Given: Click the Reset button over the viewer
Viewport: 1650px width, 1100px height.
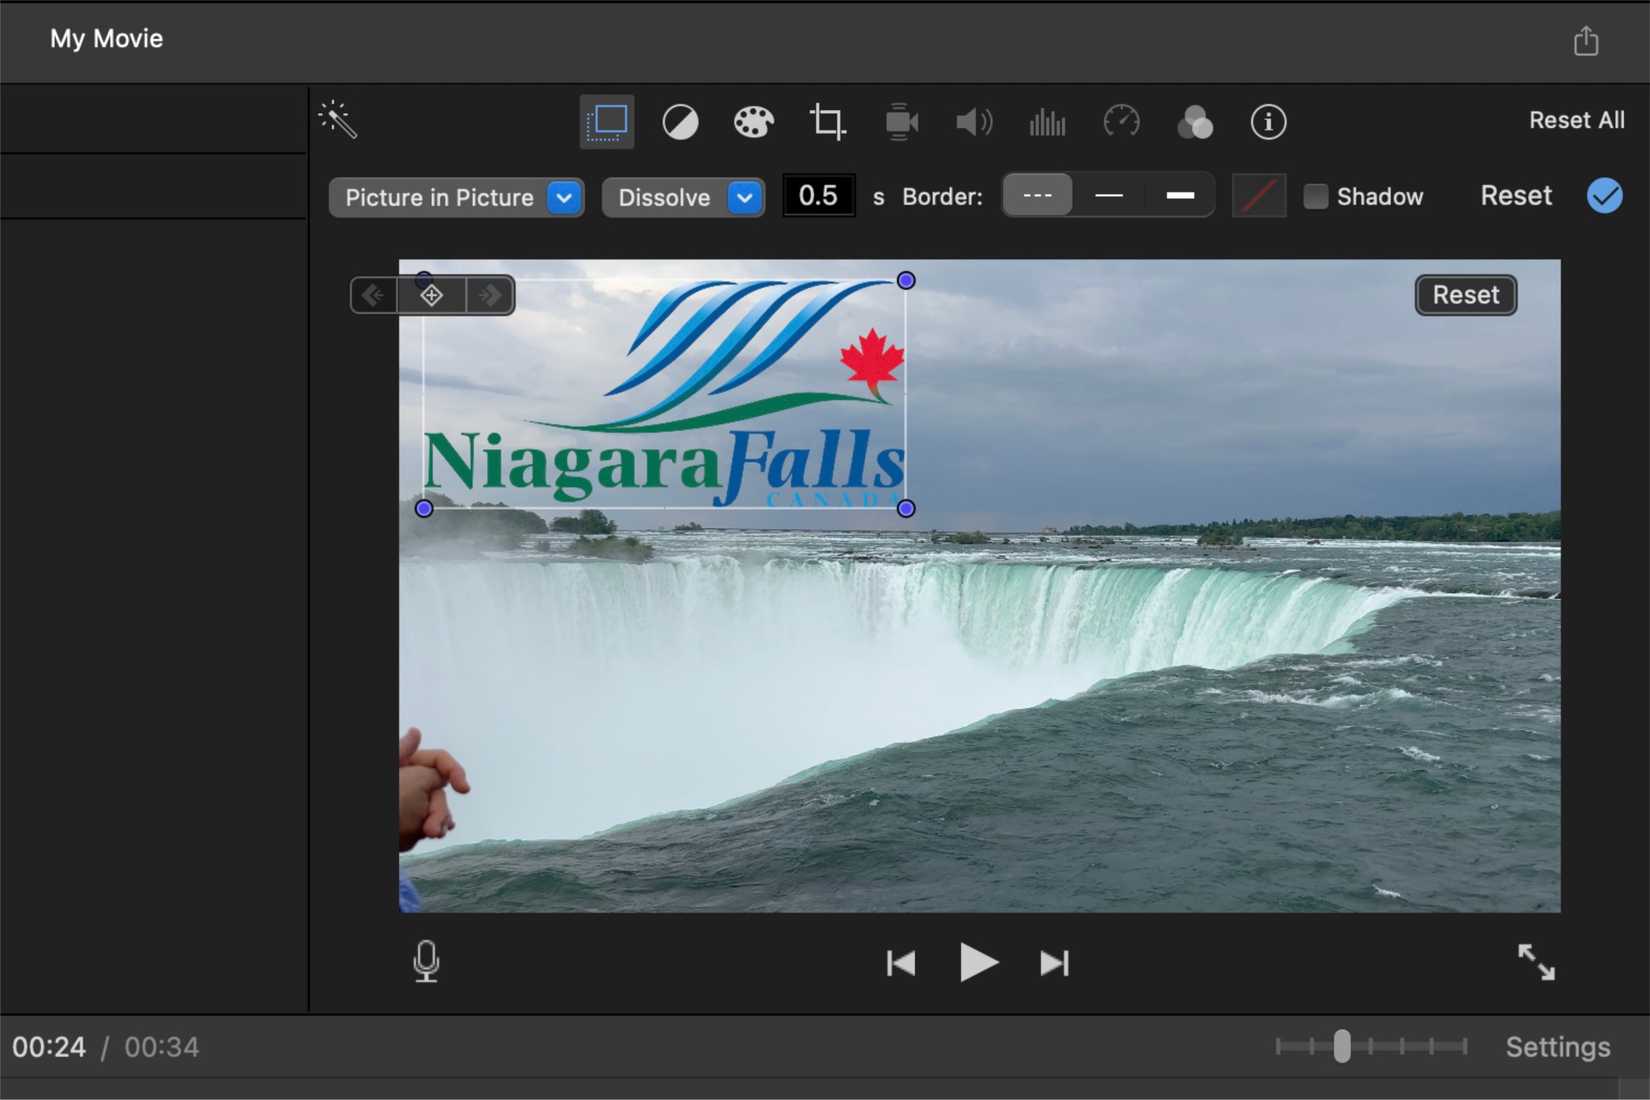Looking at the screenshot, I should click(1465, 295).
